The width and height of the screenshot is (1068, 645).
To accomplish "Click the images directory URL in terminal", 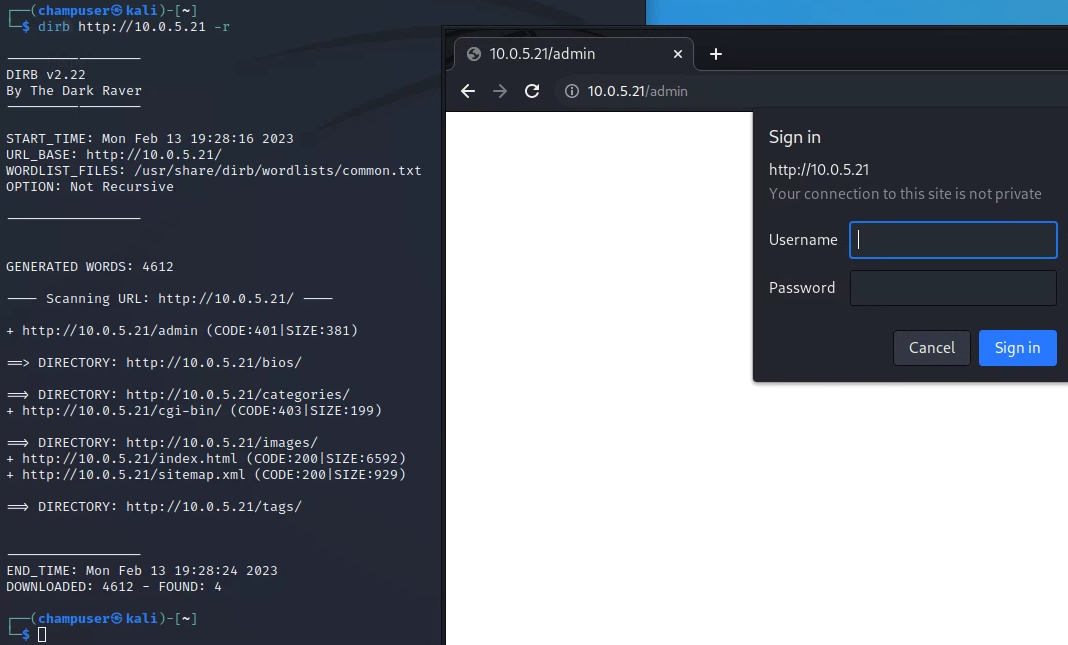I will pos(221,442).
